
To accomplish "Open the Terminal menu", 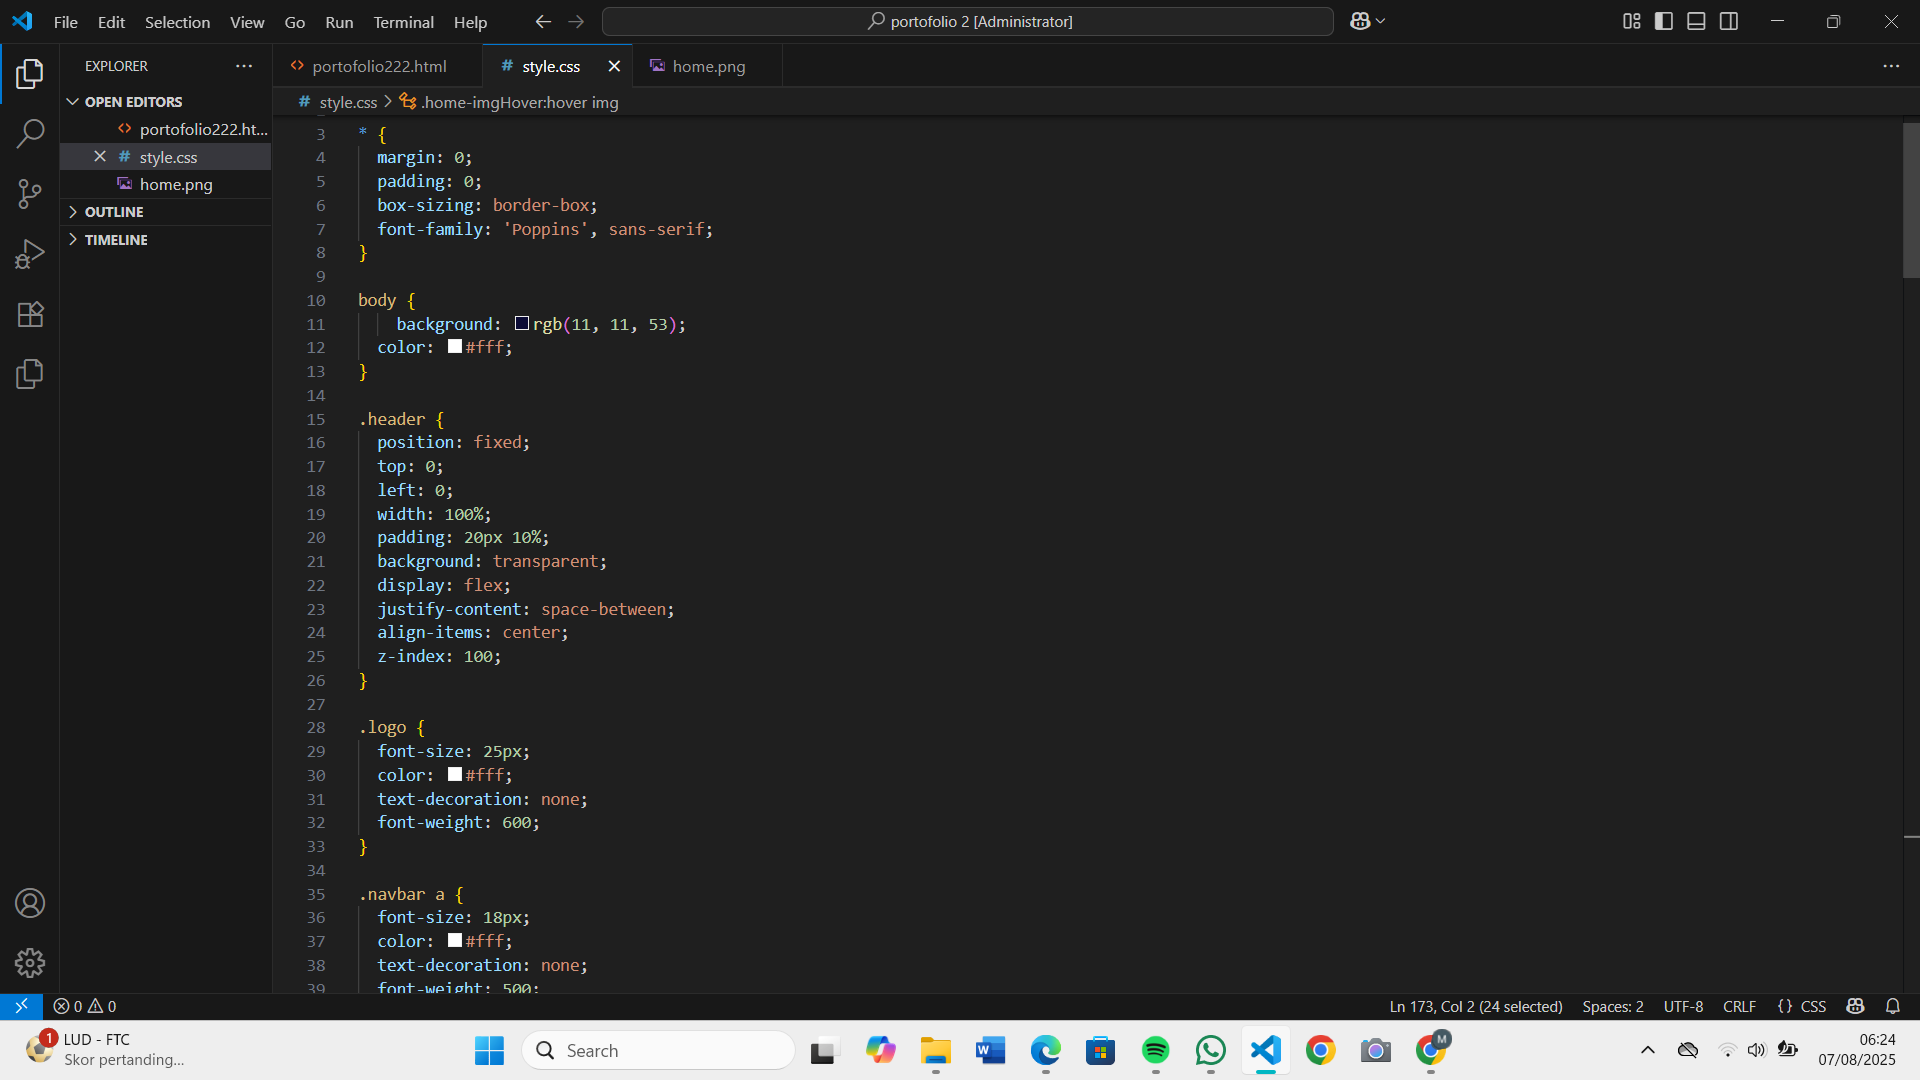I will coord(403,22).
